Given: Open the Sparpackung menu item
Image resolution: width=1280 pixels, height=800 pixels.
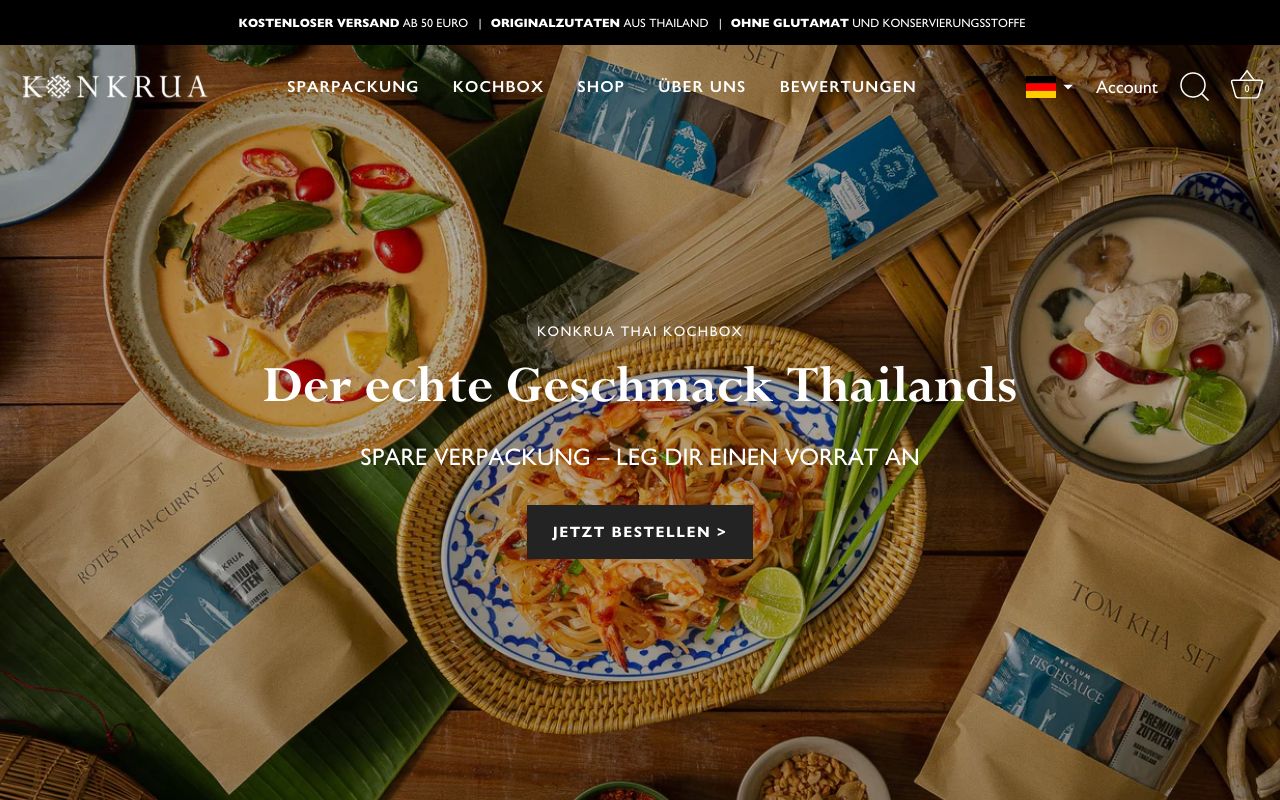Looking at the screenshot, I should 353,87.
